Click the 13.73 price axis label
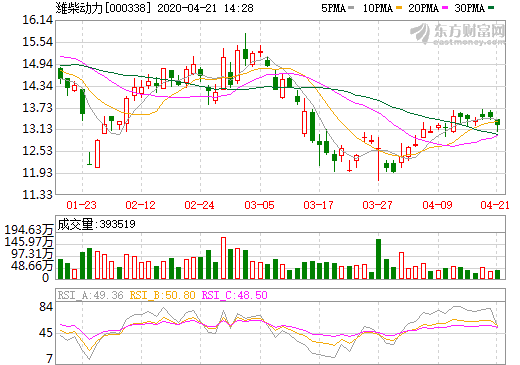 pos(38,108)
